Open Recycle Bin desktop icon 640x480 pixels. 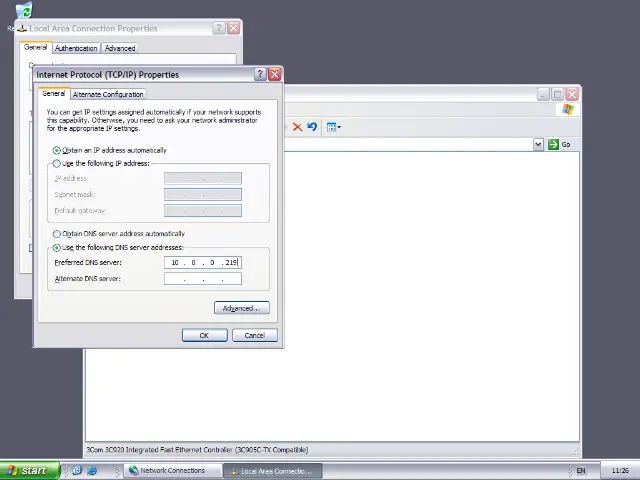coord(24,11)
